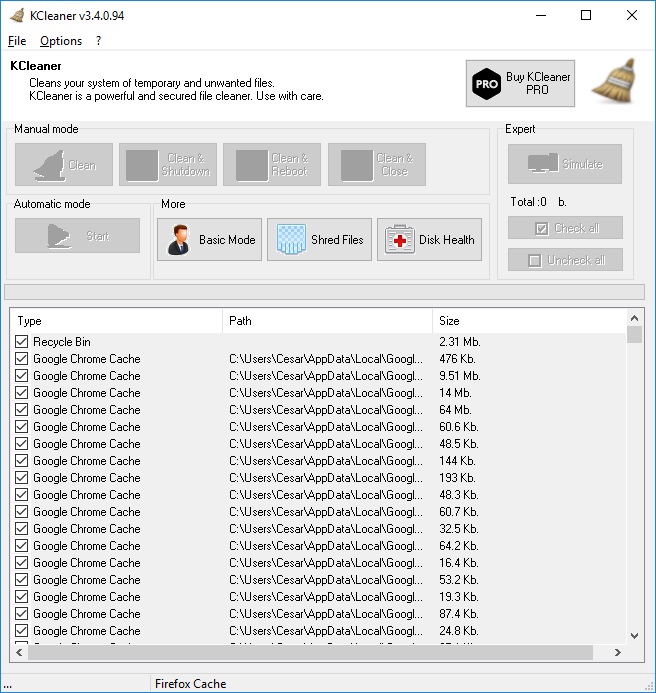Screen dimensions: 656x693
Task: Click the horizontal scroll right arrow
Action: pos(618,652)
